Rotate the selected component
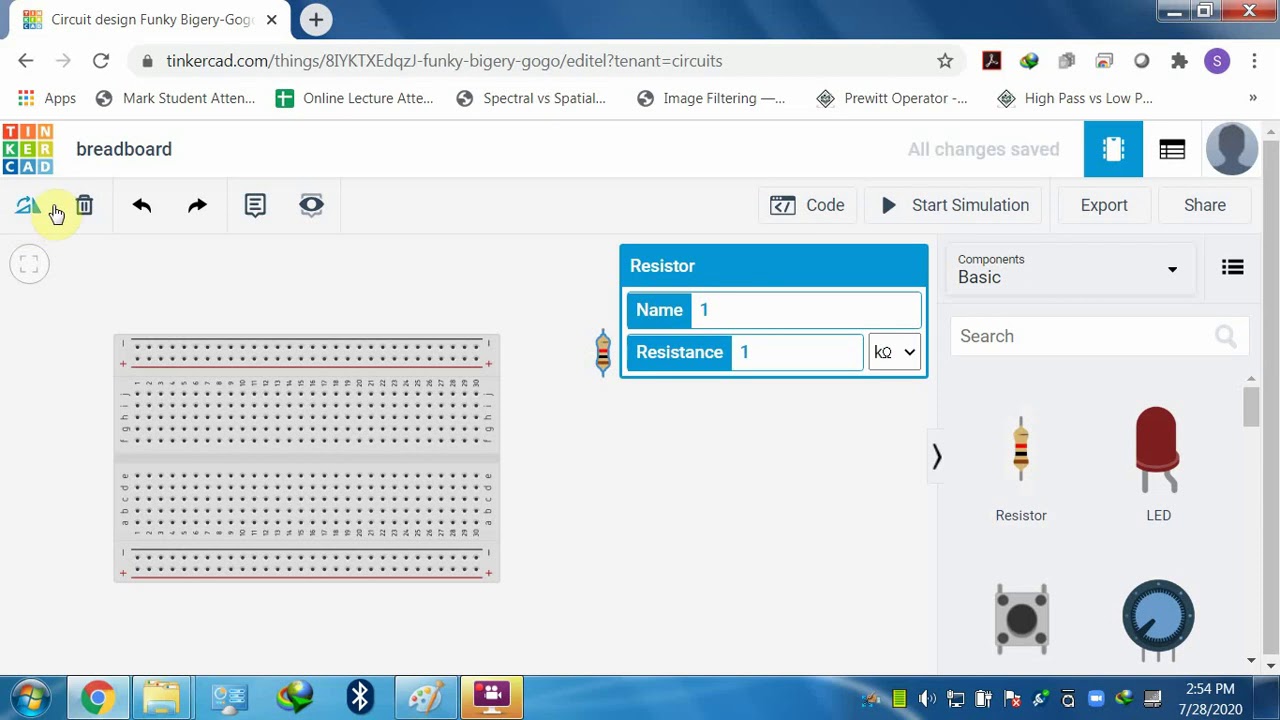 click(x=27, y=206)
